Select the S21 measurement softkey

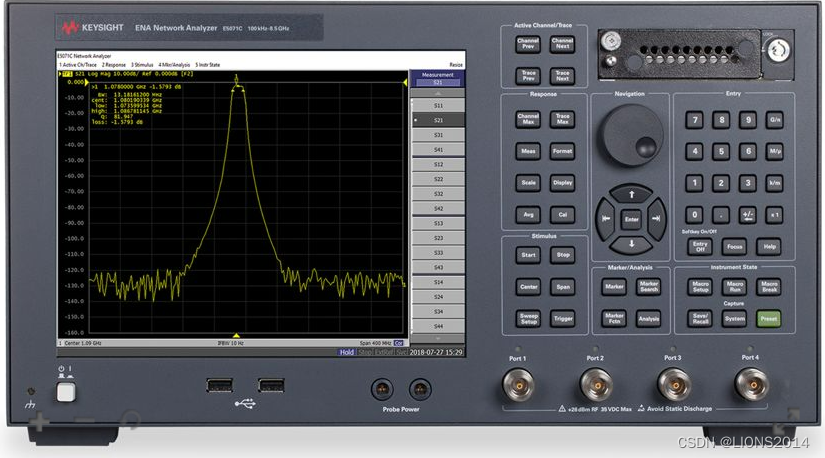(438, 120)
